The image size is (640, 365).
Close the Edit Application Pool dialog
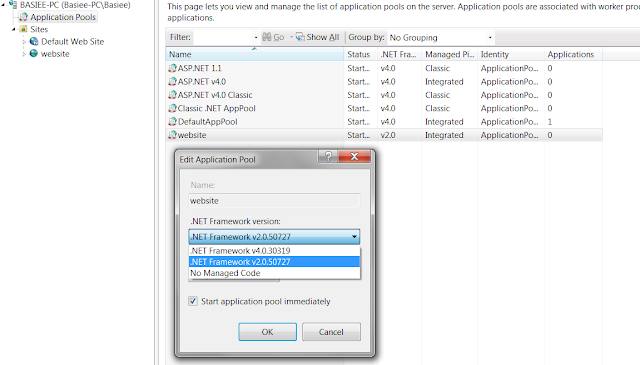354,156
